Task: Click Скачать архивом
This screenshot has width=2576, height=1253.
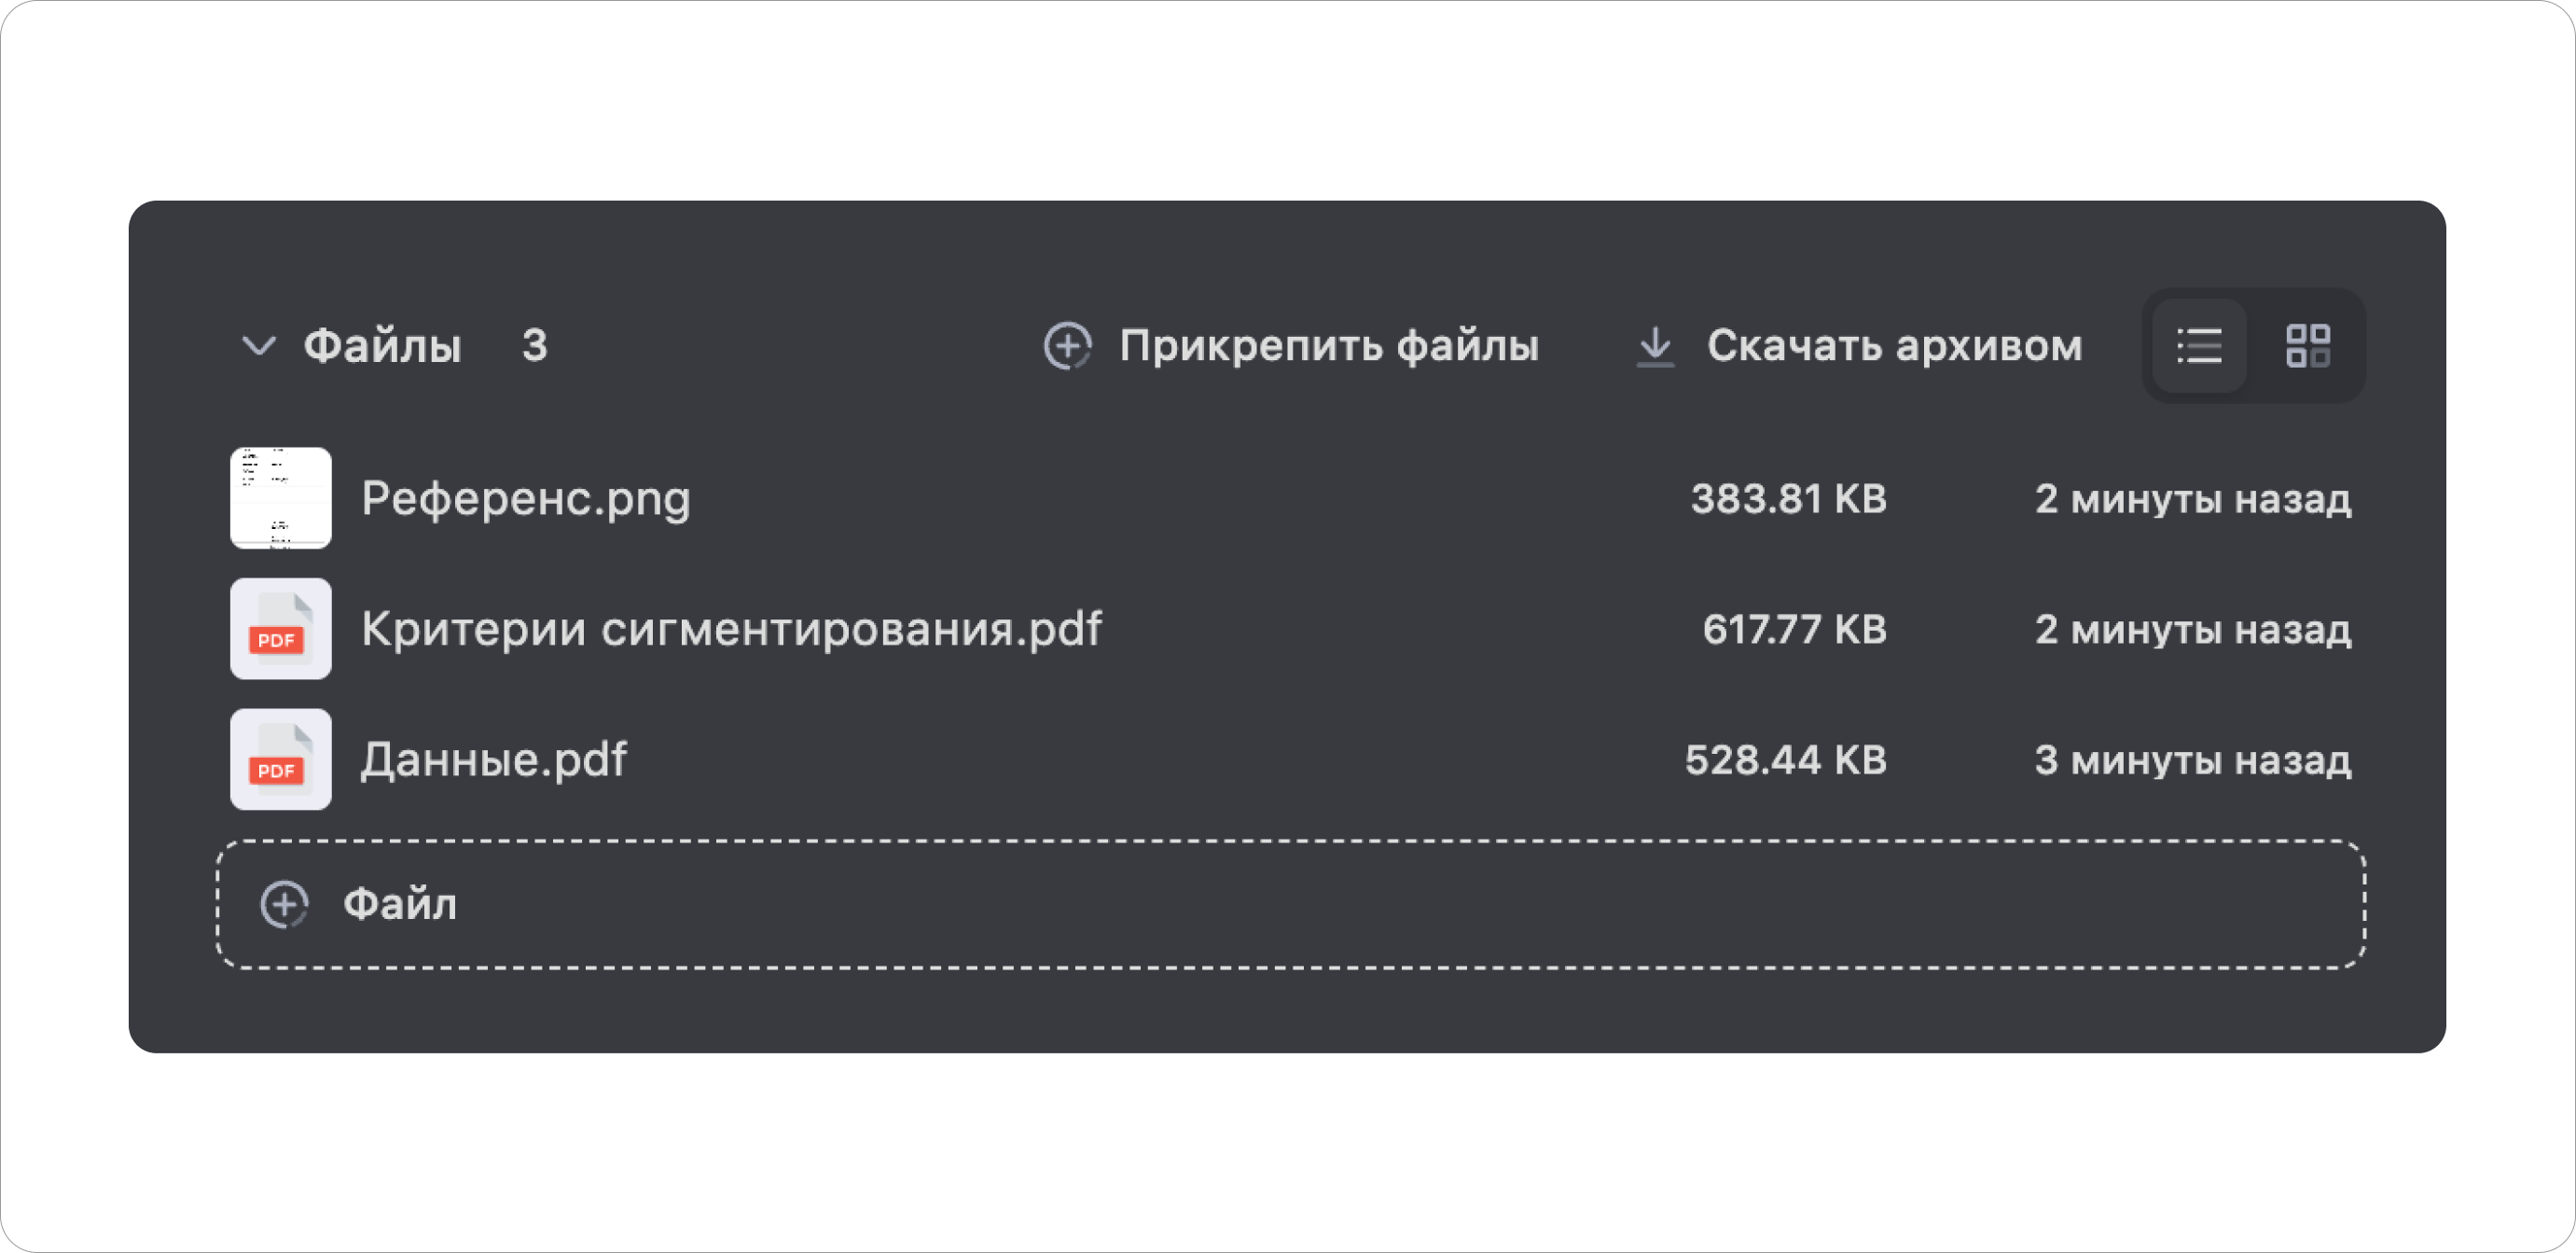Action: click(1894, 347)
